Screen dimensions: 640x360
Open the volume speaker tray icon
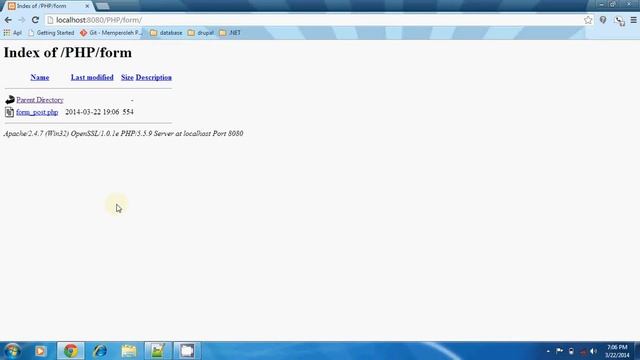(x=593, y=351)
